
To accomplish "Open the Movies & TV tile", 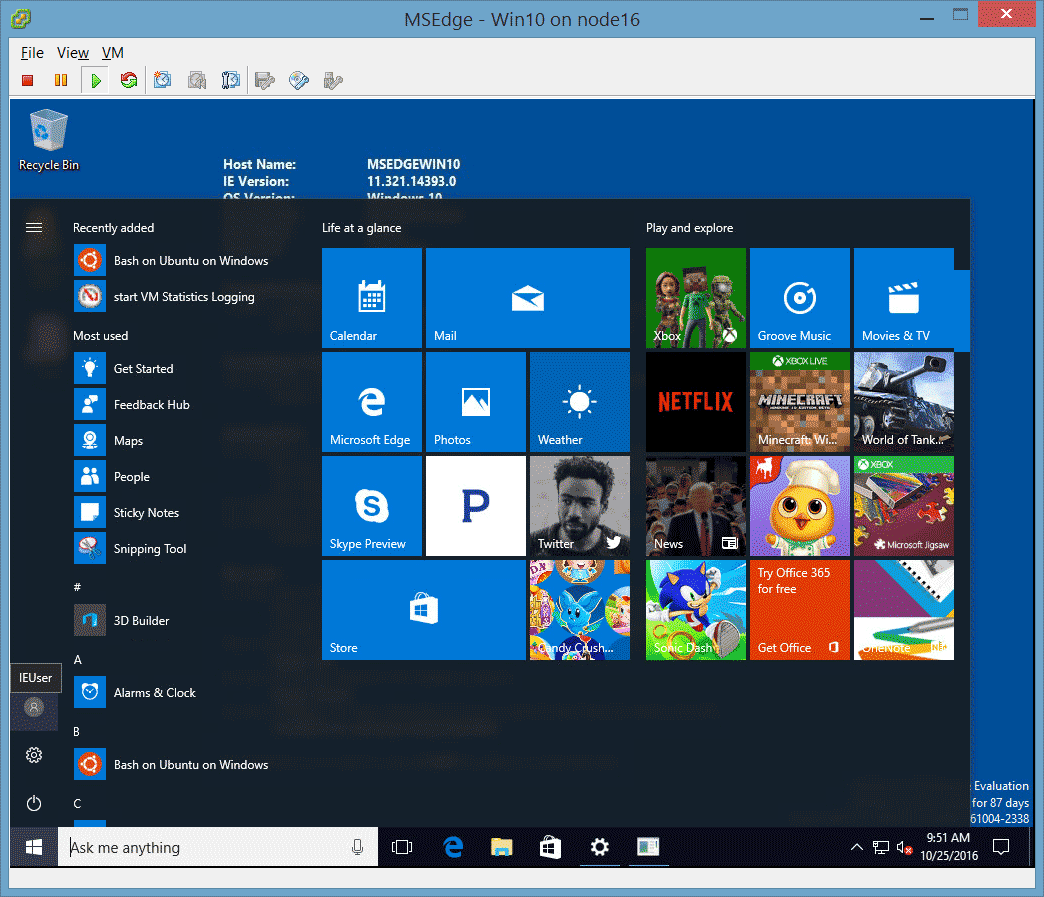I will (x=903, y=298).
